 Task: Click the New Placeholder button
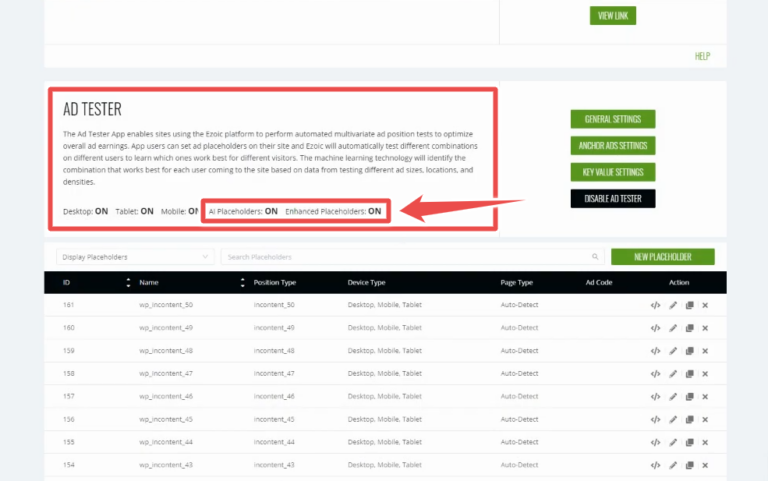click(663, 257)
